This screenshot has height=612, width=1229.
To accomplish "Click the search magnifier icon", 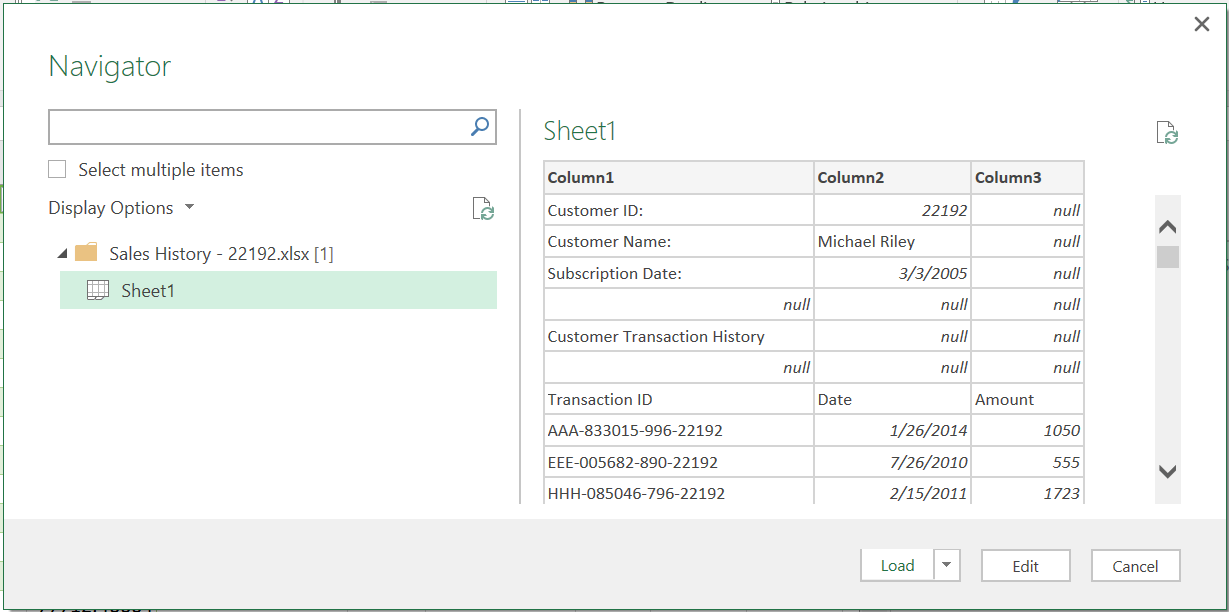I will tap(480, 127).
